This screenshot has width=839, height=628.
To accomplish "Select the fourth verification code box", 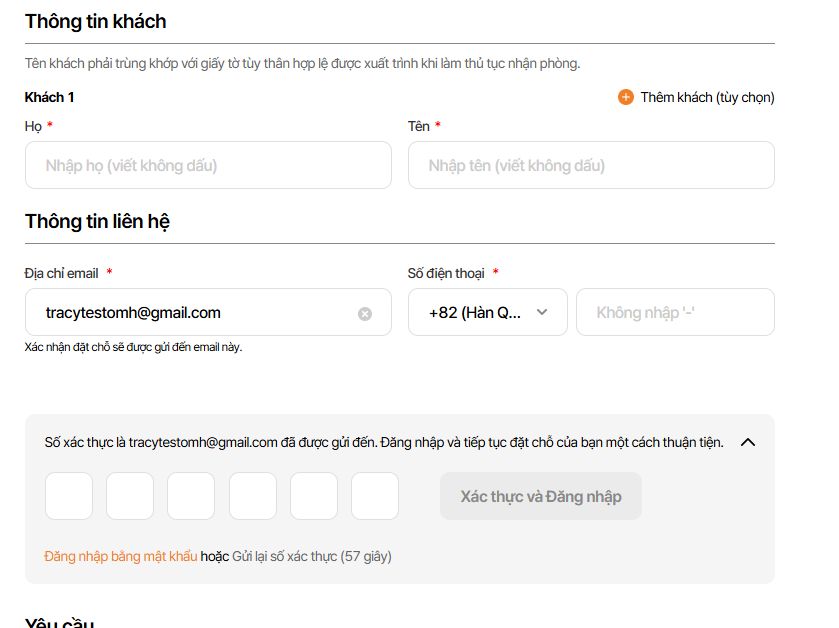I will (x=253, y=496).
